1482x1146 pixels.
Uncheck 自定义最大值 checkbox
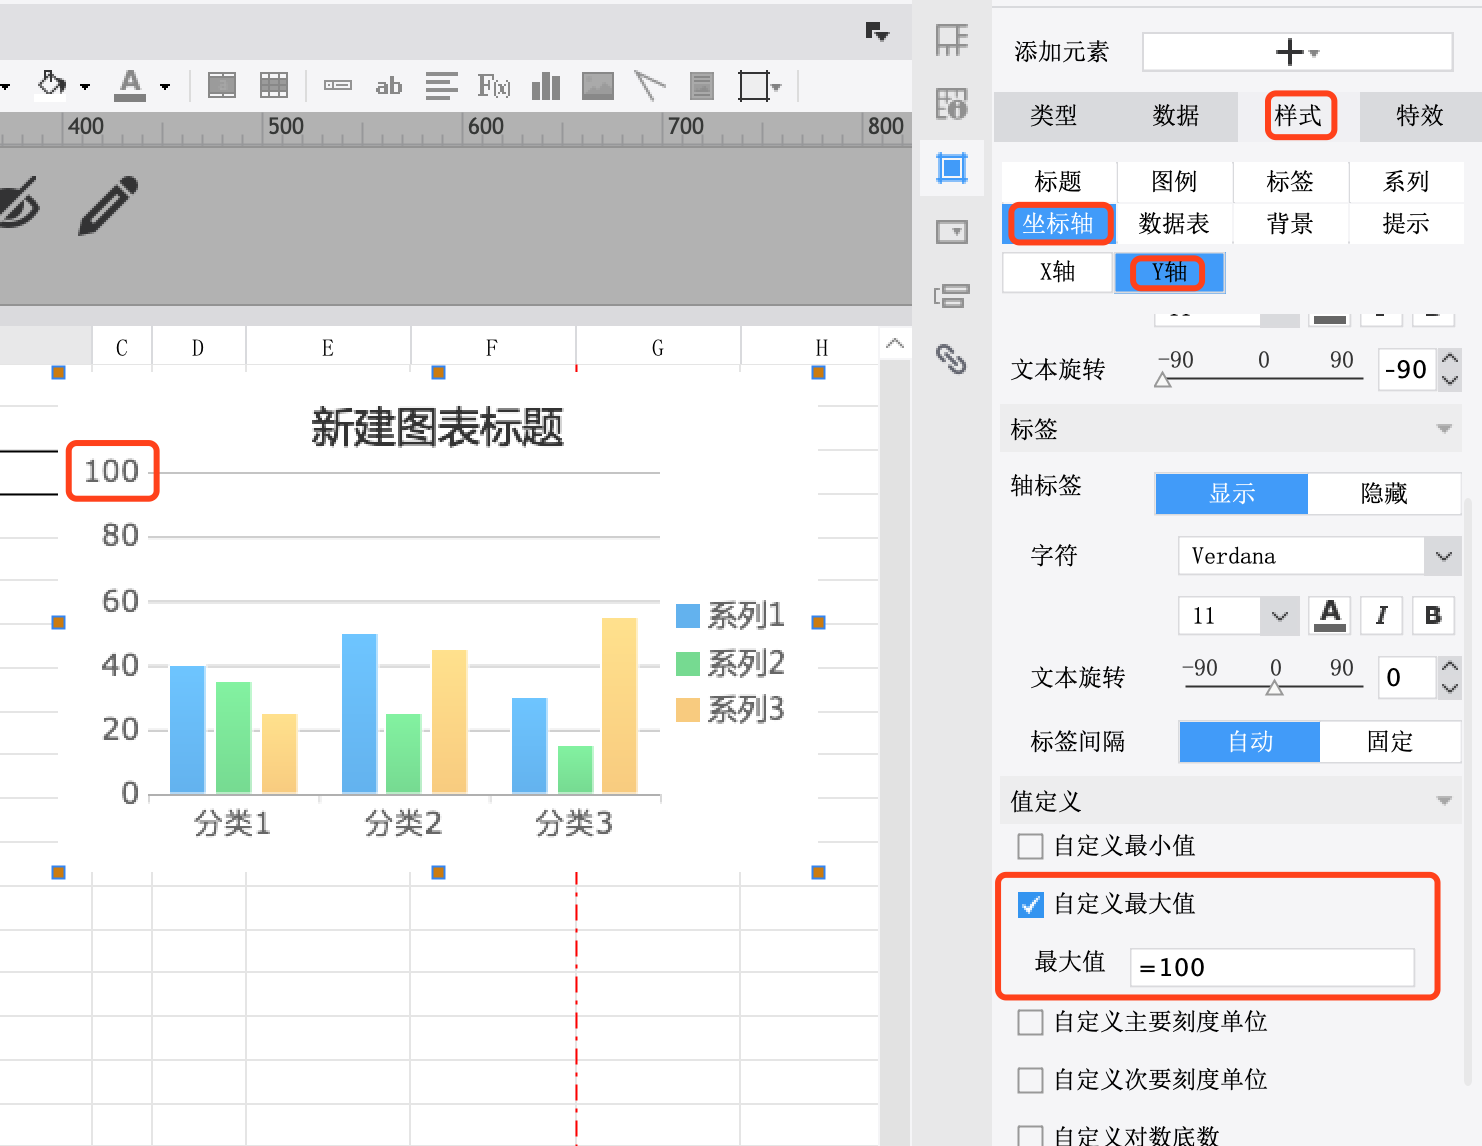tap(1030, 904)
